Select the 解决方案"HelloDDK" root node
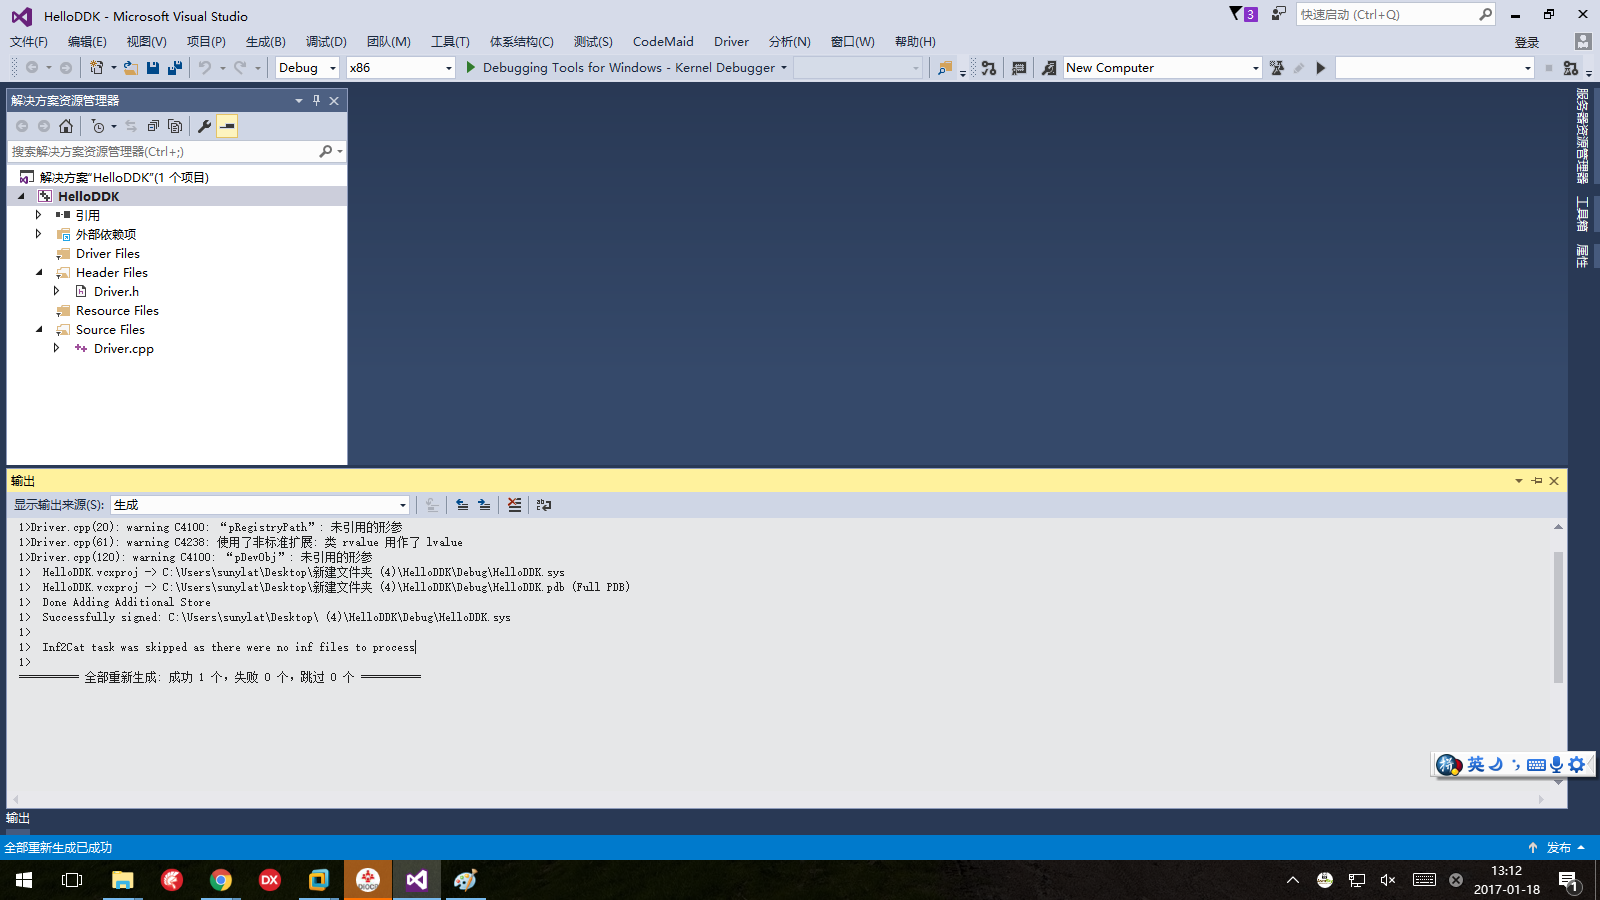Image resolution: width=1600 pixels, height=900 pixels. coord(124,177)
